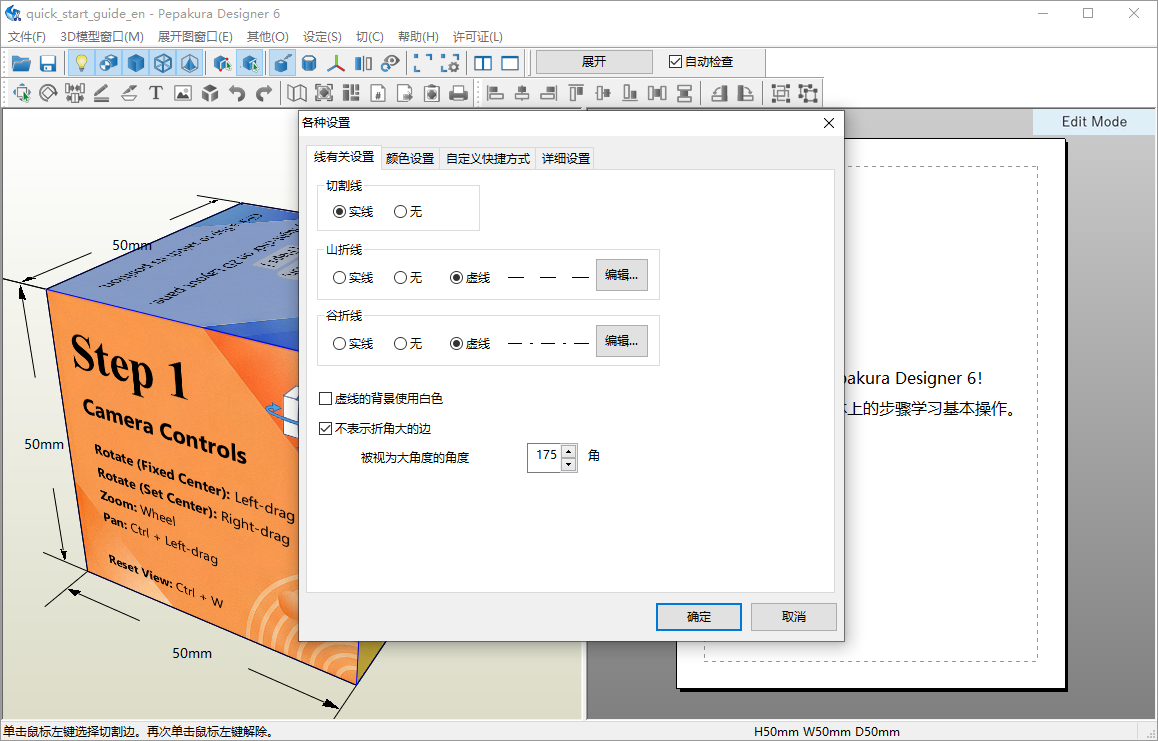Click the Redo arrow icon
The width and height of the screenshot is (1158, 741).
tap(264, 92)
